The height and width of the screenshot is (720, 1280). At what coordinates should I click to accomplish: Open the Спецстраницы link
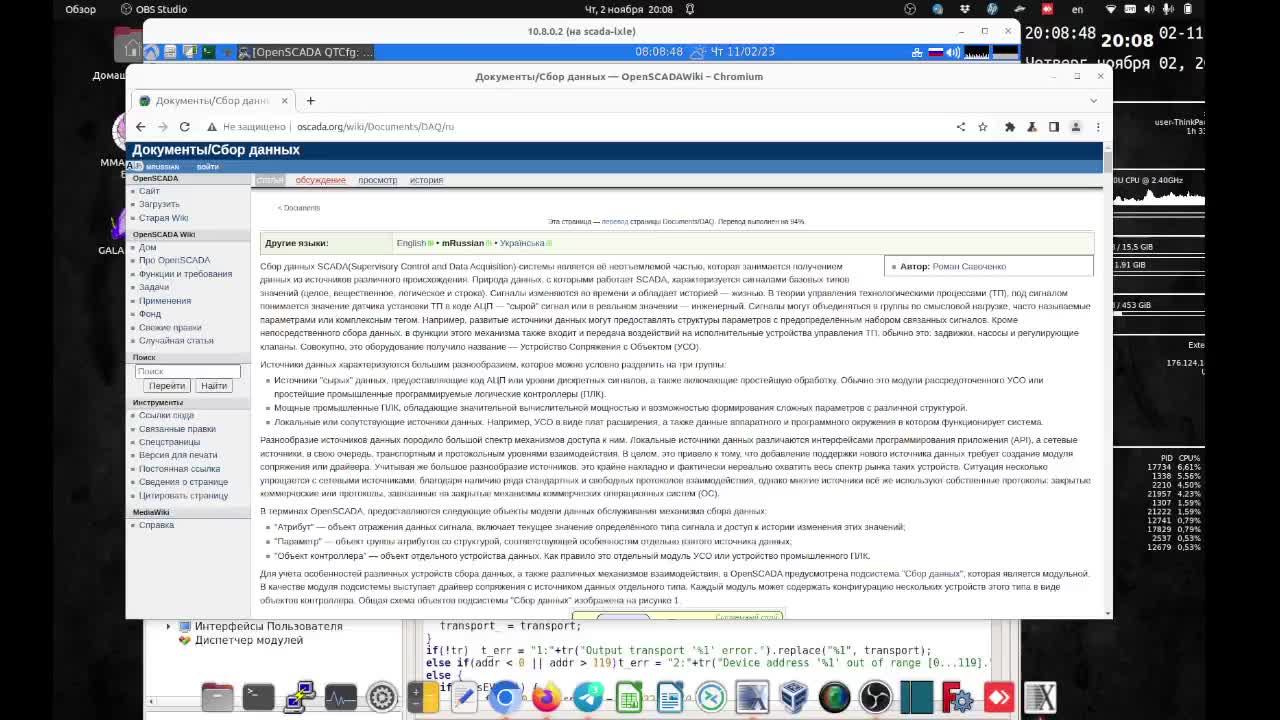click(169, 442)
